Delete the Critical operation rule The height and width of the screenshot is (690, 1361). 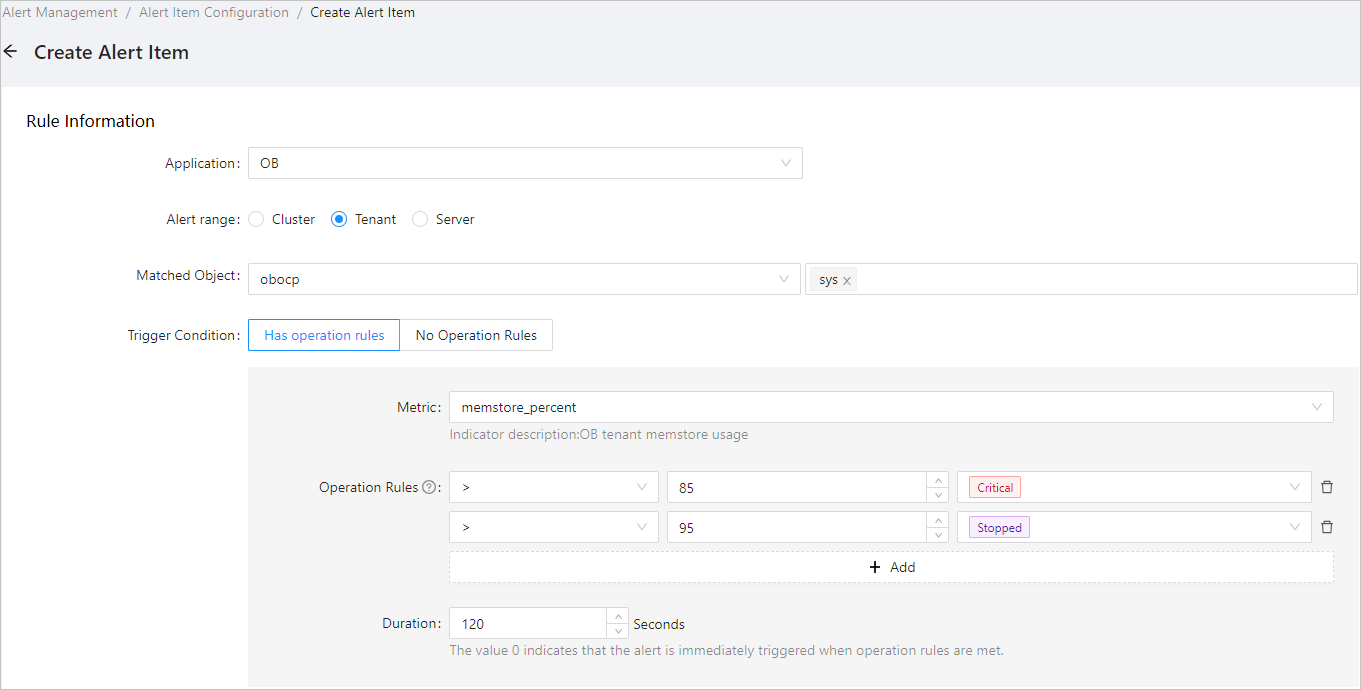[1327, 487]
